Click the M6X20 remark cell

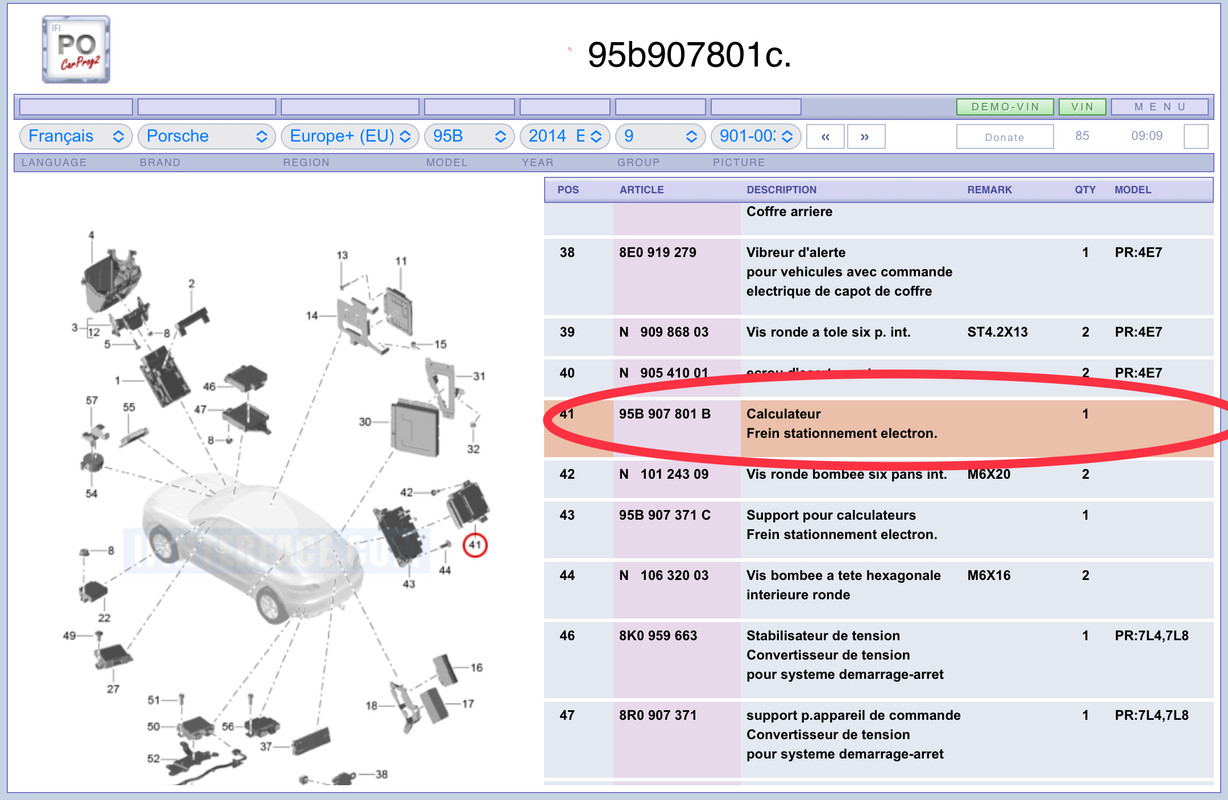click(x=988, y=474)
